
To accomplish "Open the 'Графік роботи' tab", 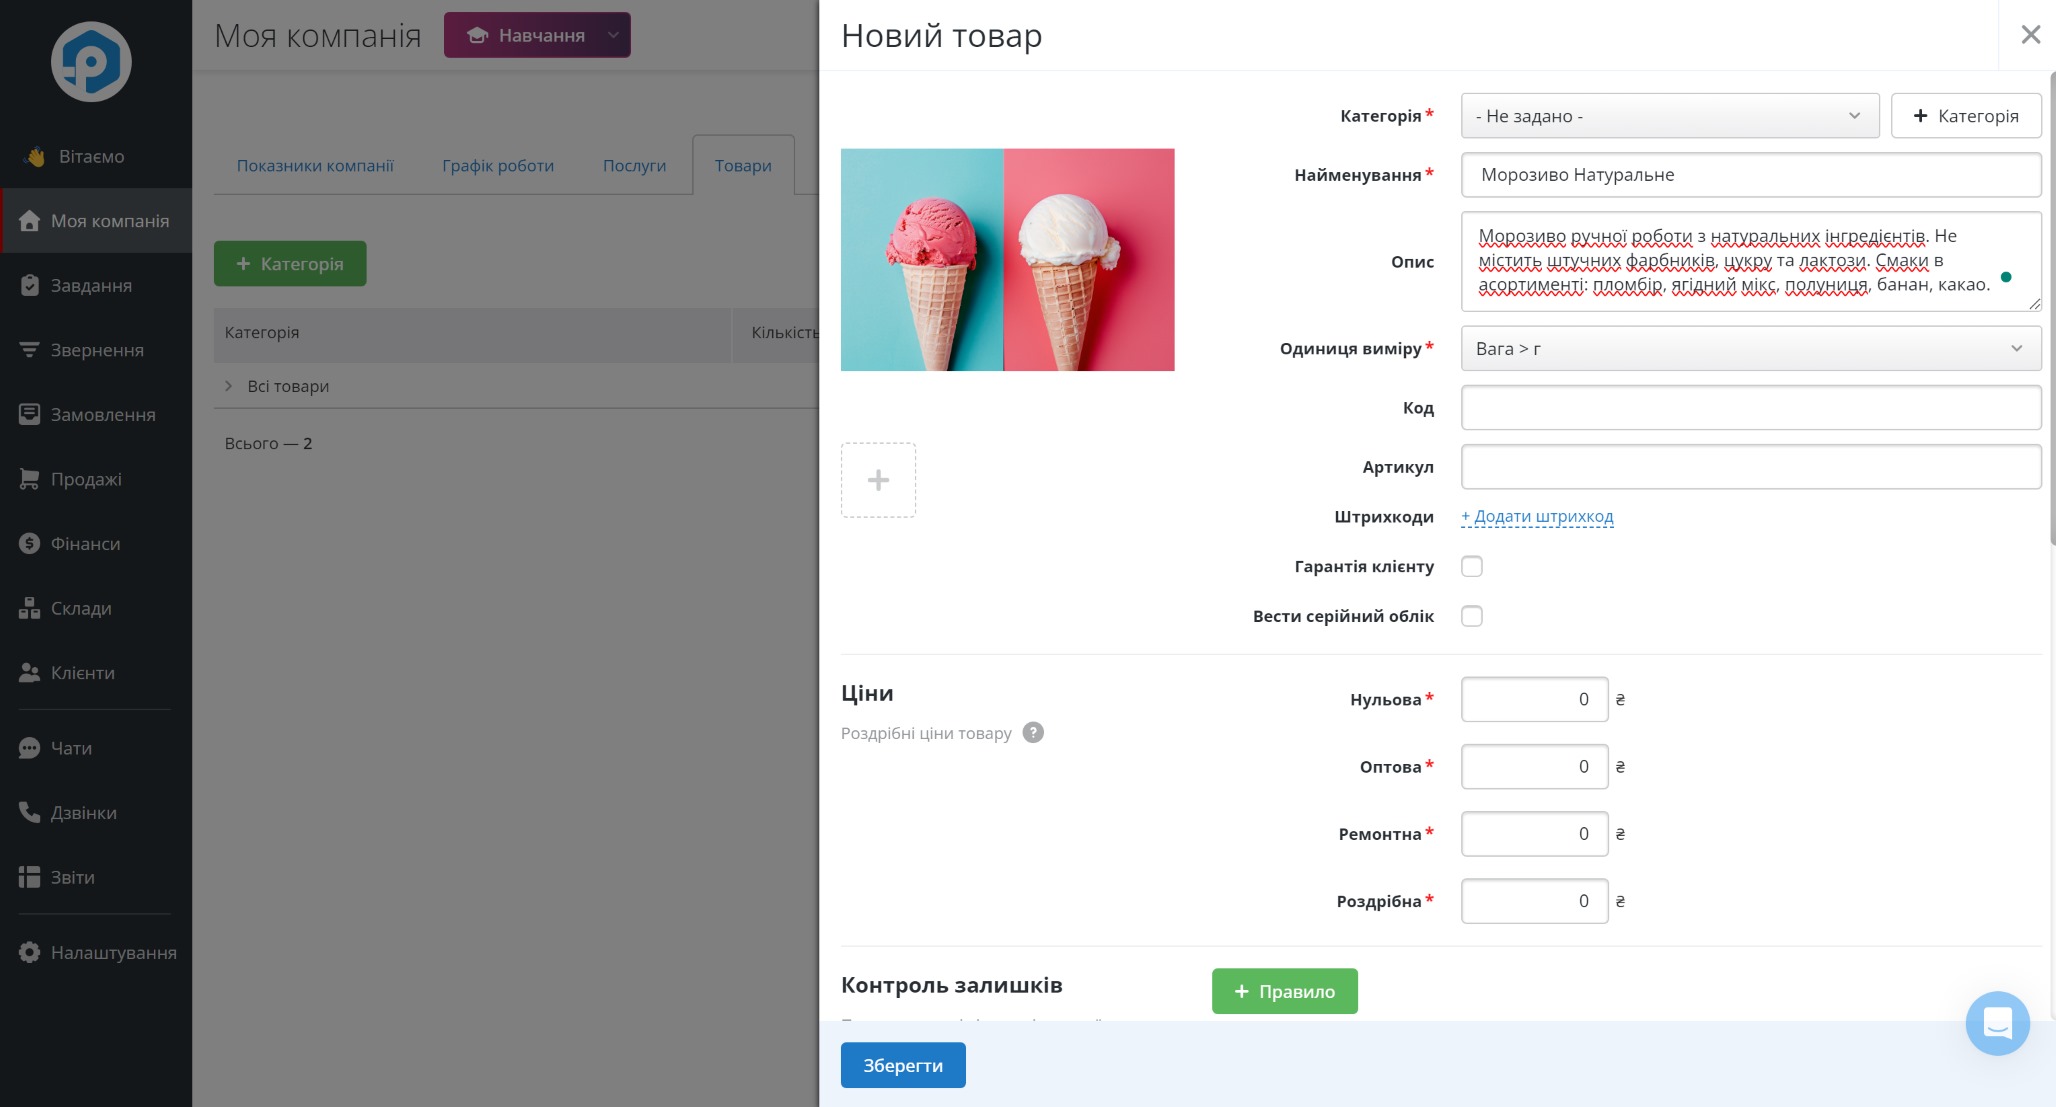I will 497,166.
